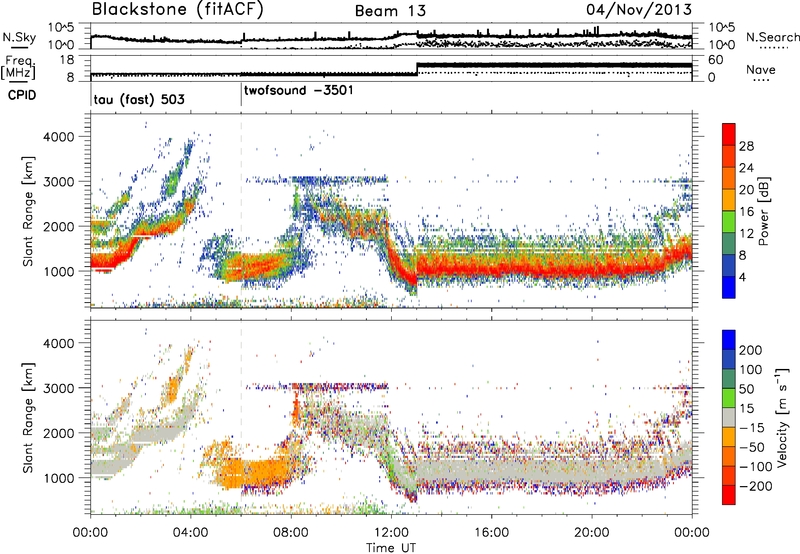This screenshot has width=800, height=554.
Task: Click the 'Time UT' axis label
Action: (391, 547)
